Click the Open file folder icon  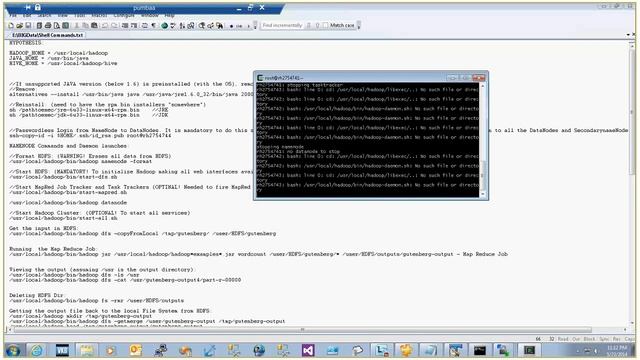click(x=20, y=25)
